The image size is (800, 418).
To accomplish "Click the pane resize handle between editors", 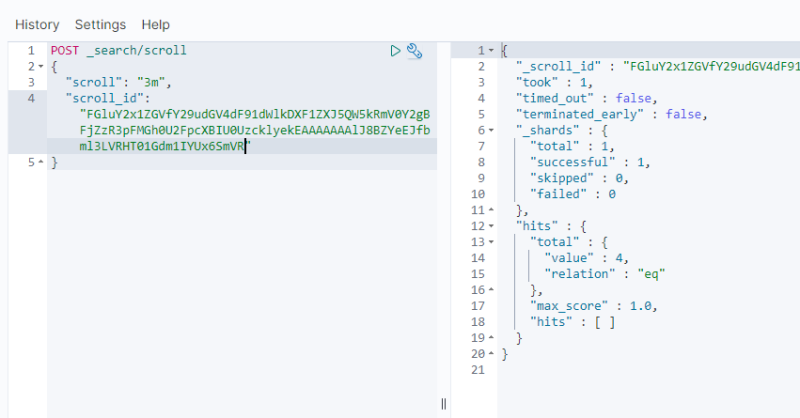I will (443, 404).
